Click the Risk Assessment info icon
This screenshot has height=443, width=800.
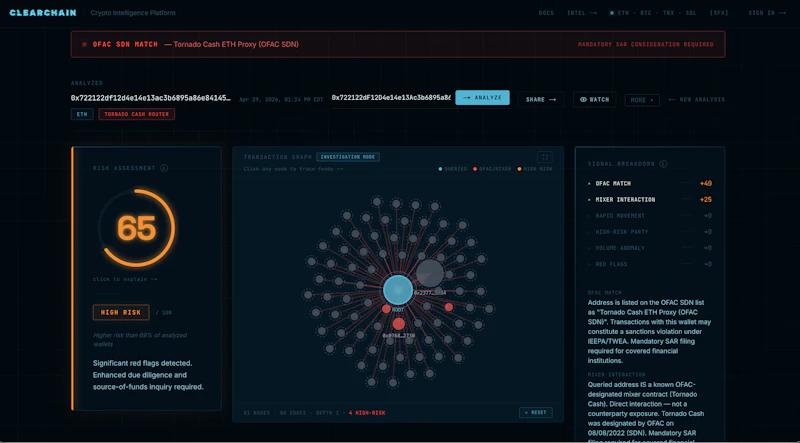pos(164,168)
